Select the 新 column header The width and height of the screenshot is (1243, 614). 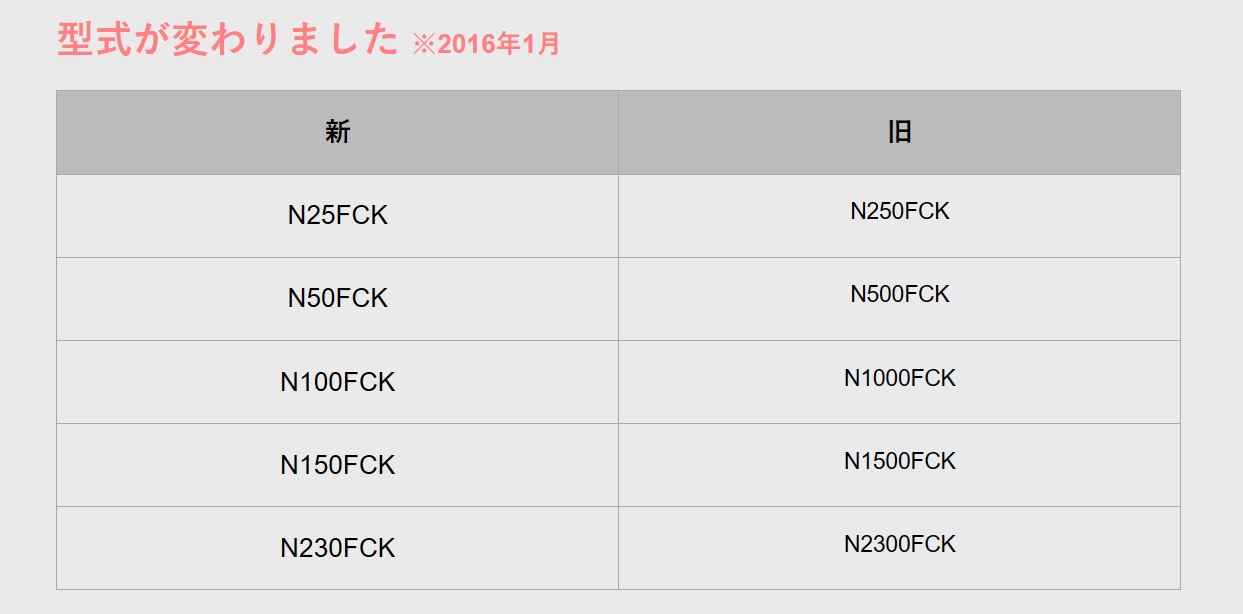coord(337,132)
